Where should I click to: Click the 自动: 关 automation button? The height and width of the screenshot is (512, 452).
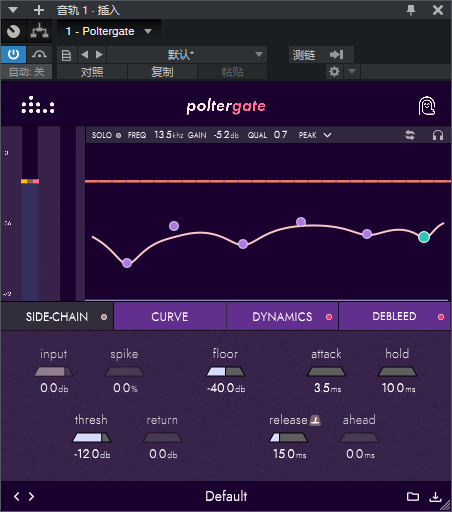tap(26, 72)
